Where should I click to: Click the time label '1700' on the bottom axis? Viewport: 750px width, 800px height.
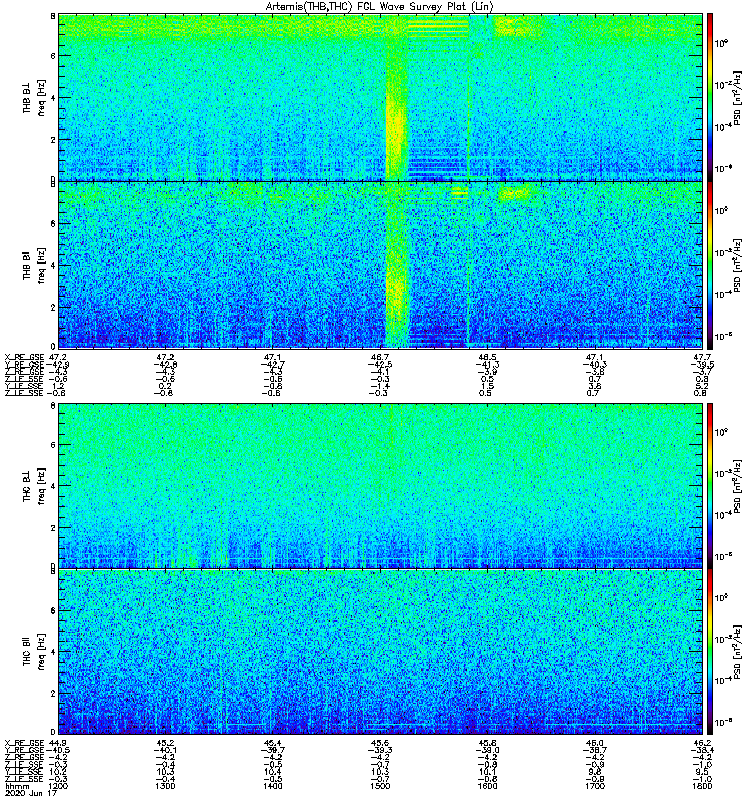[595, 786]
